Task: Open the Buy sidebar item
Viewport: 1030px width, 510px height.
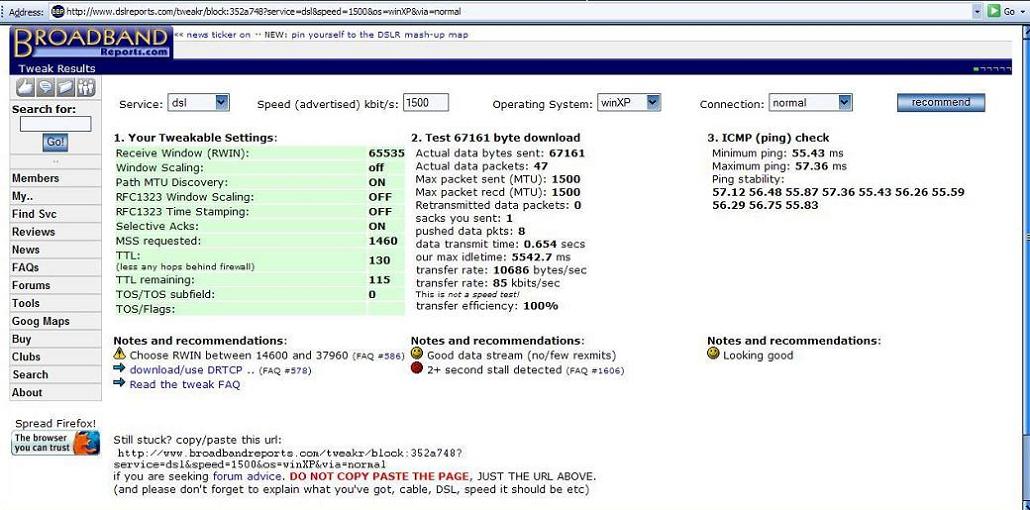Action: 56,339
